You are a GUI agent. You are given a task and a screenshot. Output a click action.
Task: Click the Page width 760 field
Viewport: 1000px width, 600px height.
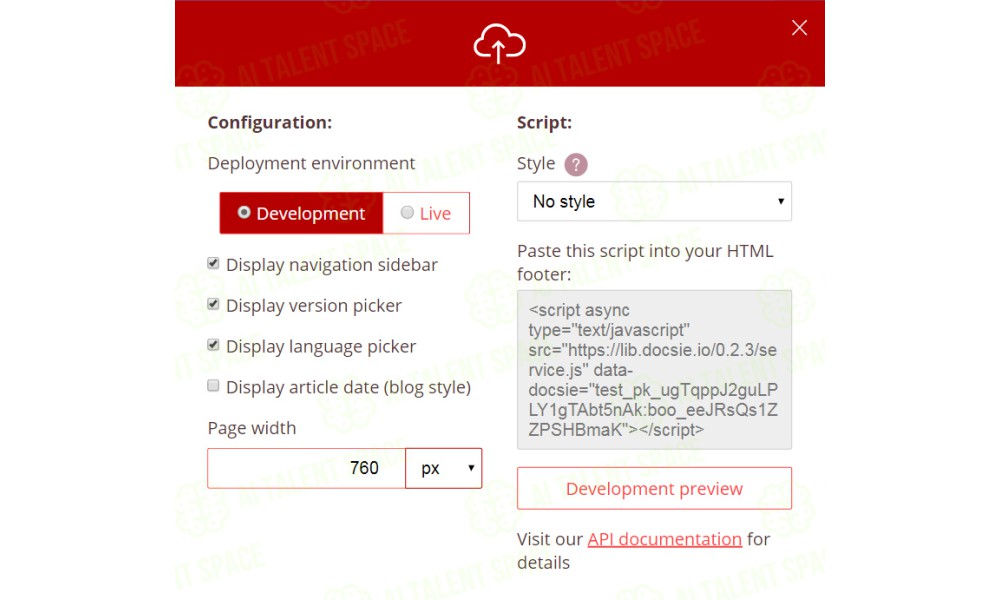coord(307,468)
